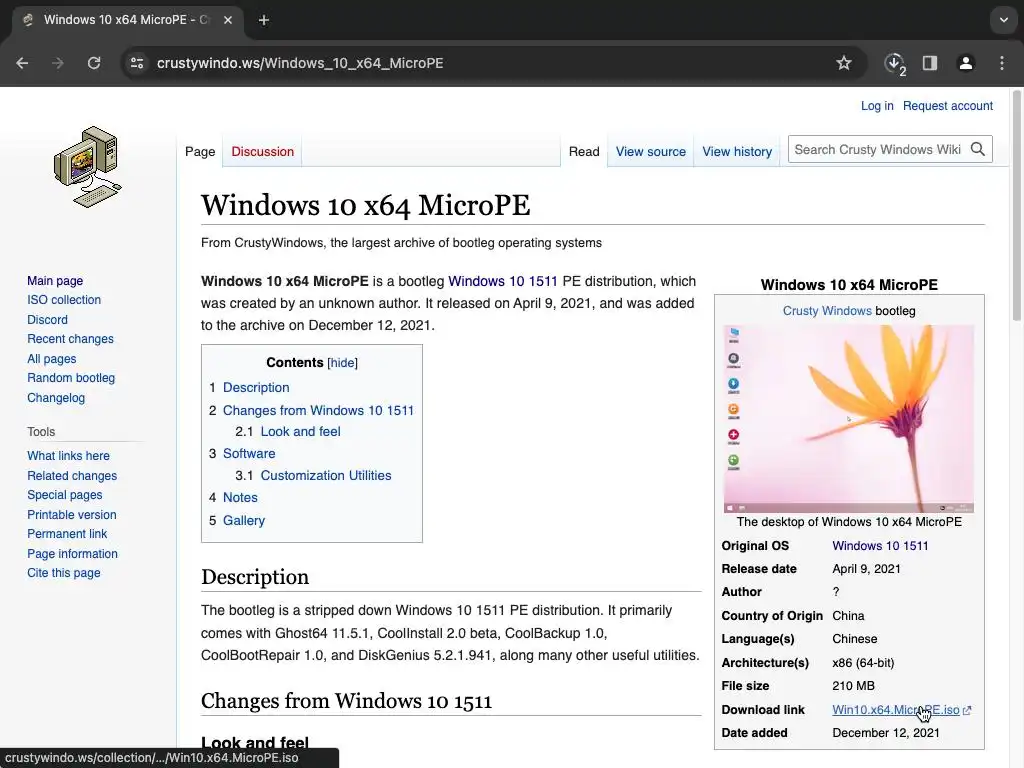1024x768 pixels.
Task: Click Cite this page link
Action: click(64, 573)
